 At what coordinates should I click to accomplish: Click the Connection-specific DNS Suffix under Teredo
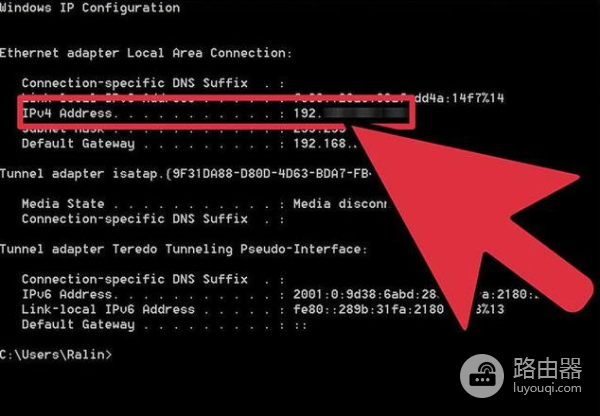[x=153, y=279]
